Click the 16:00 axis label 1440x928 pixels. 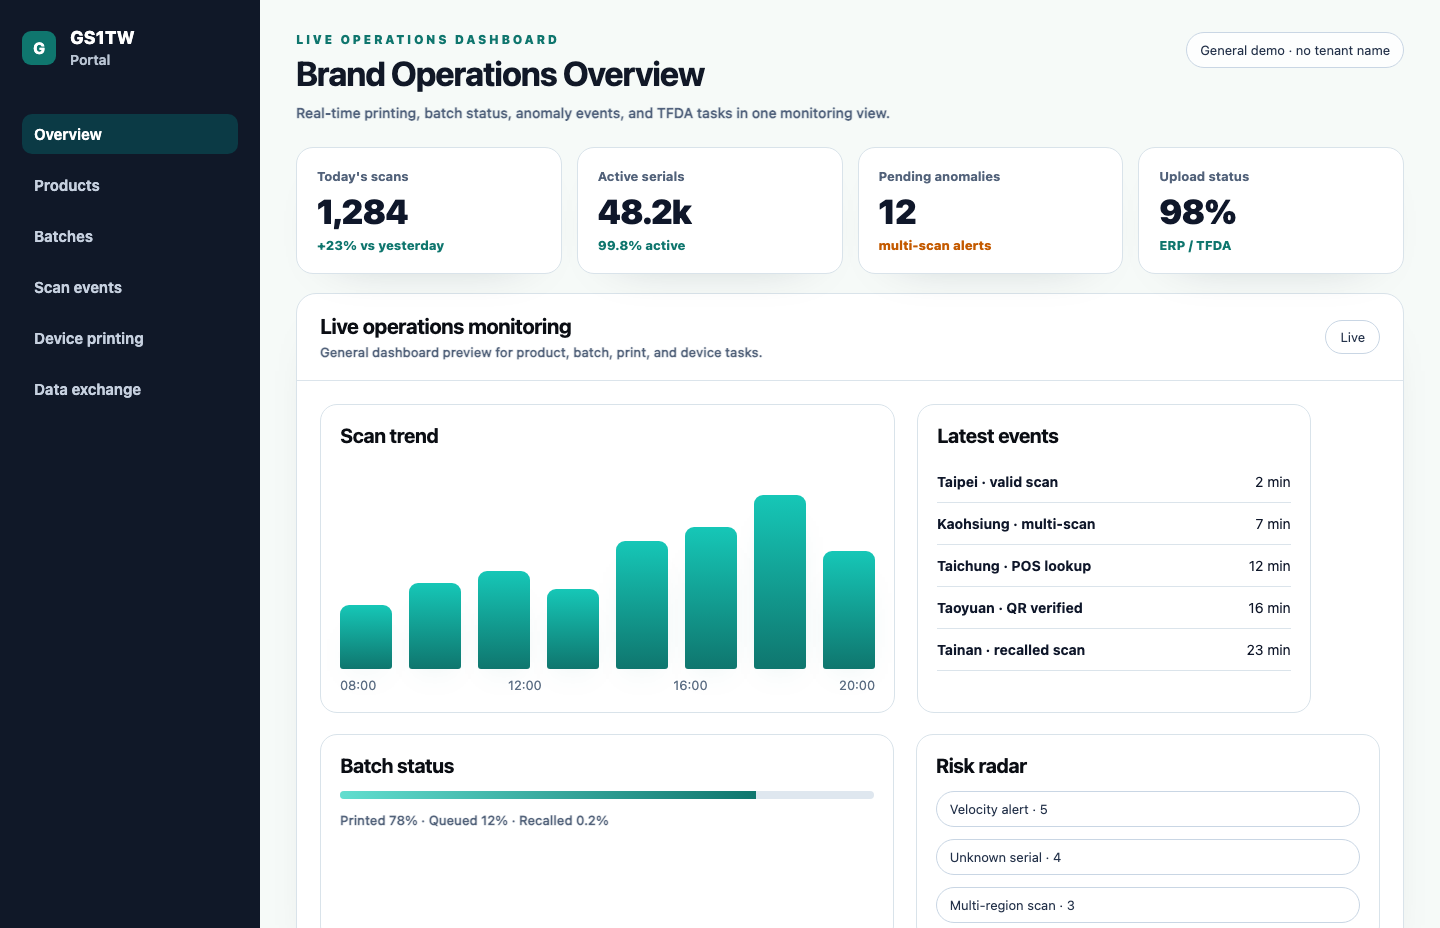click(x=690, y=685)
